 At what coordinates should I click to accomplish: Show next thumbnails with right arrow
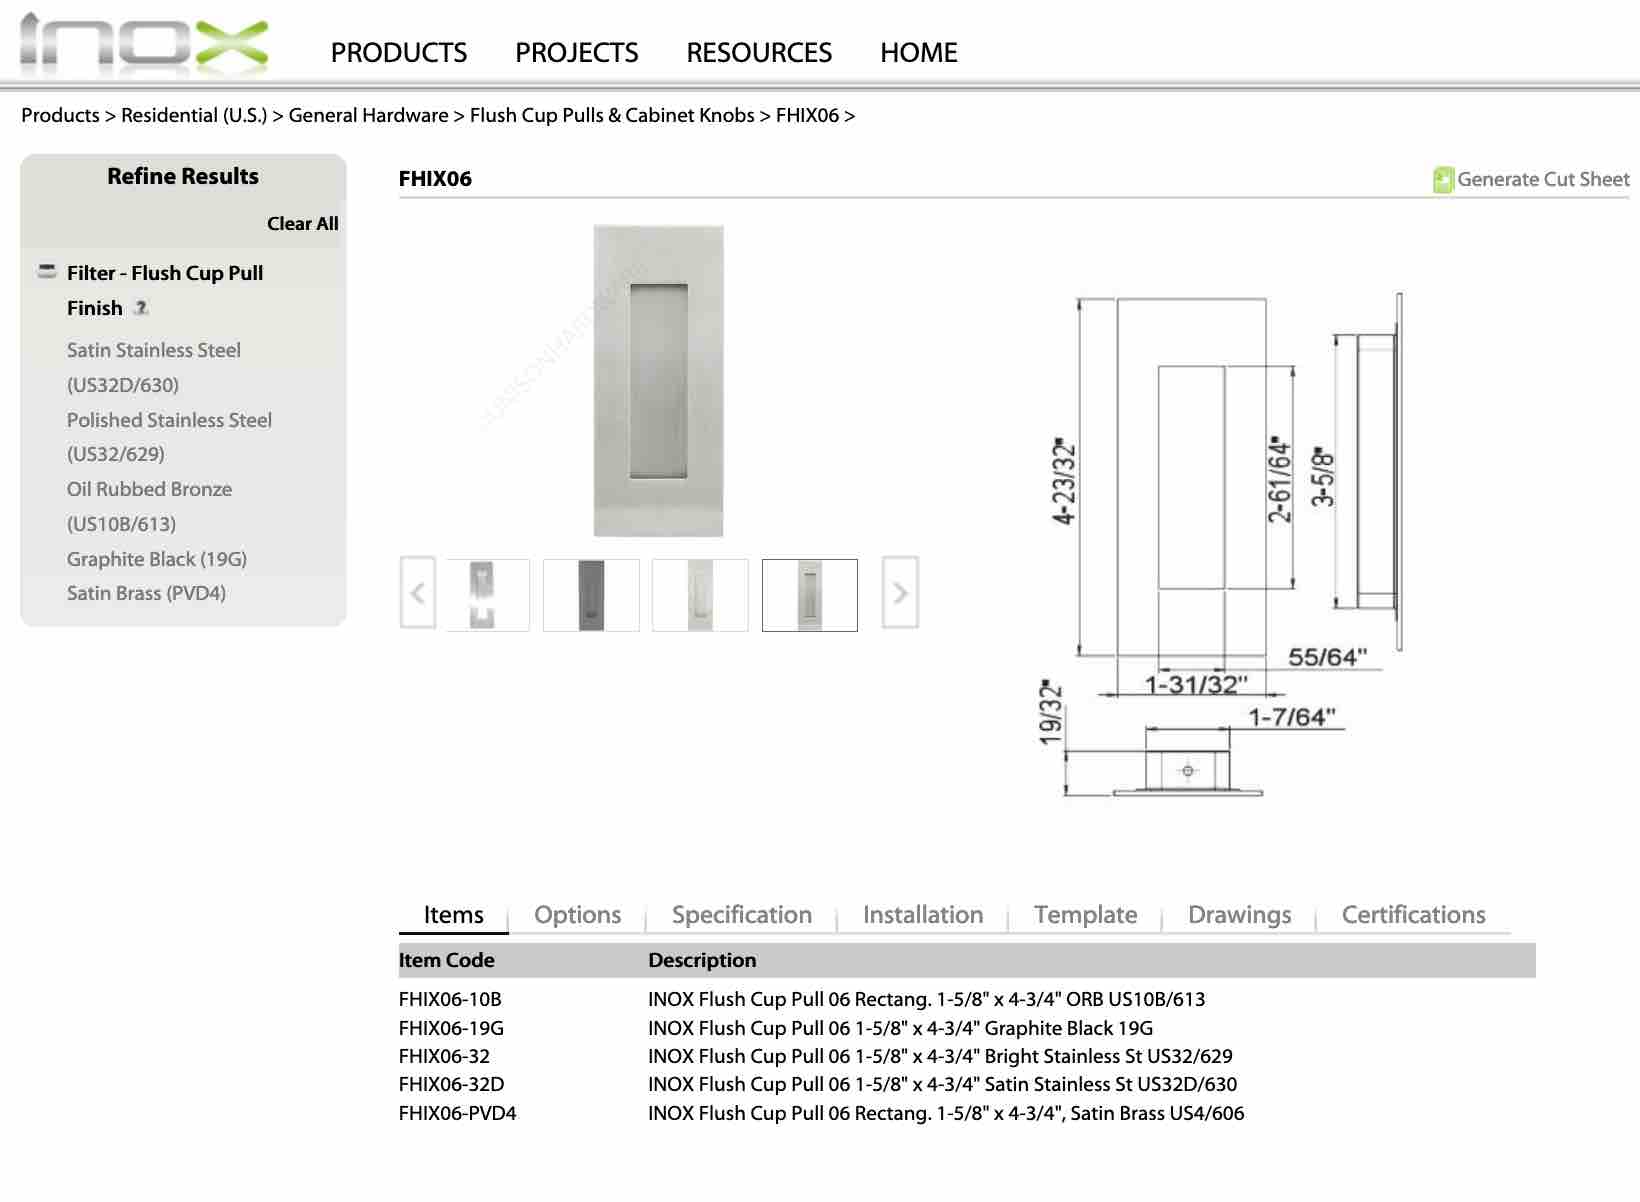[900, 592]
